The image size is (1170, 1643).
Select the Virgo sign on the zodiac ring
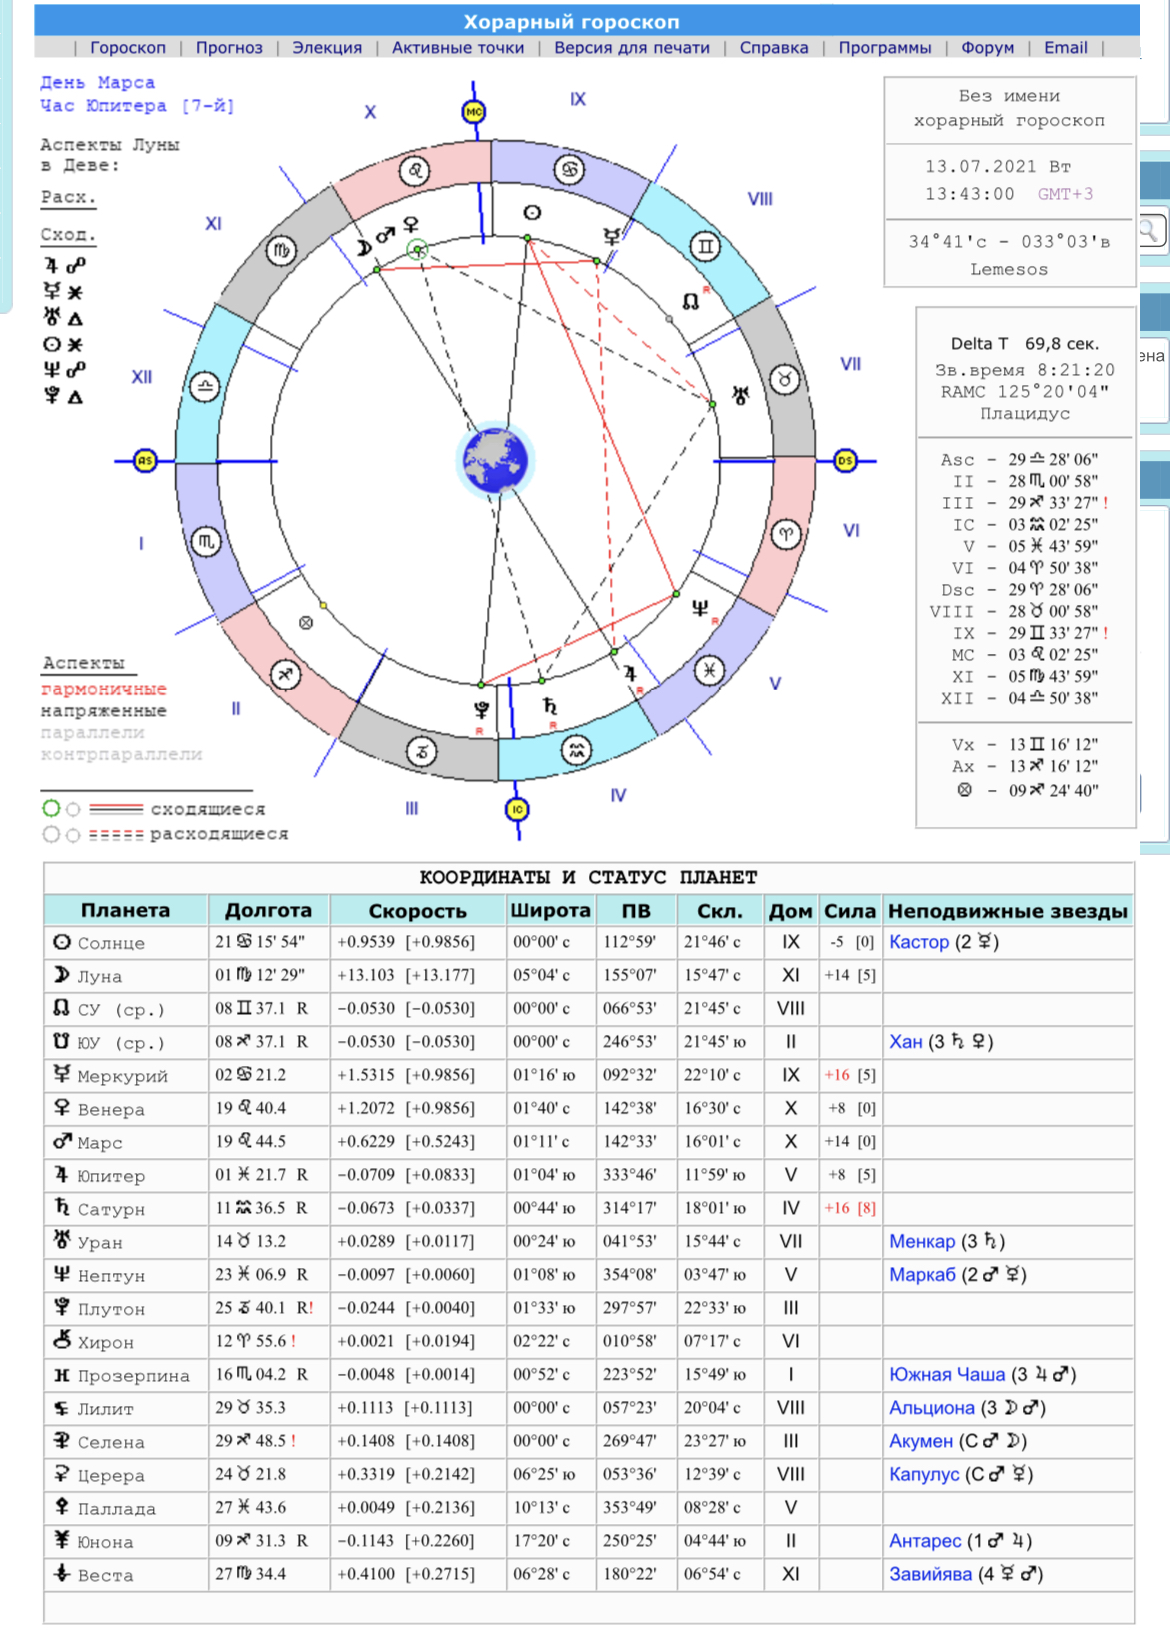tap(282, 251)
